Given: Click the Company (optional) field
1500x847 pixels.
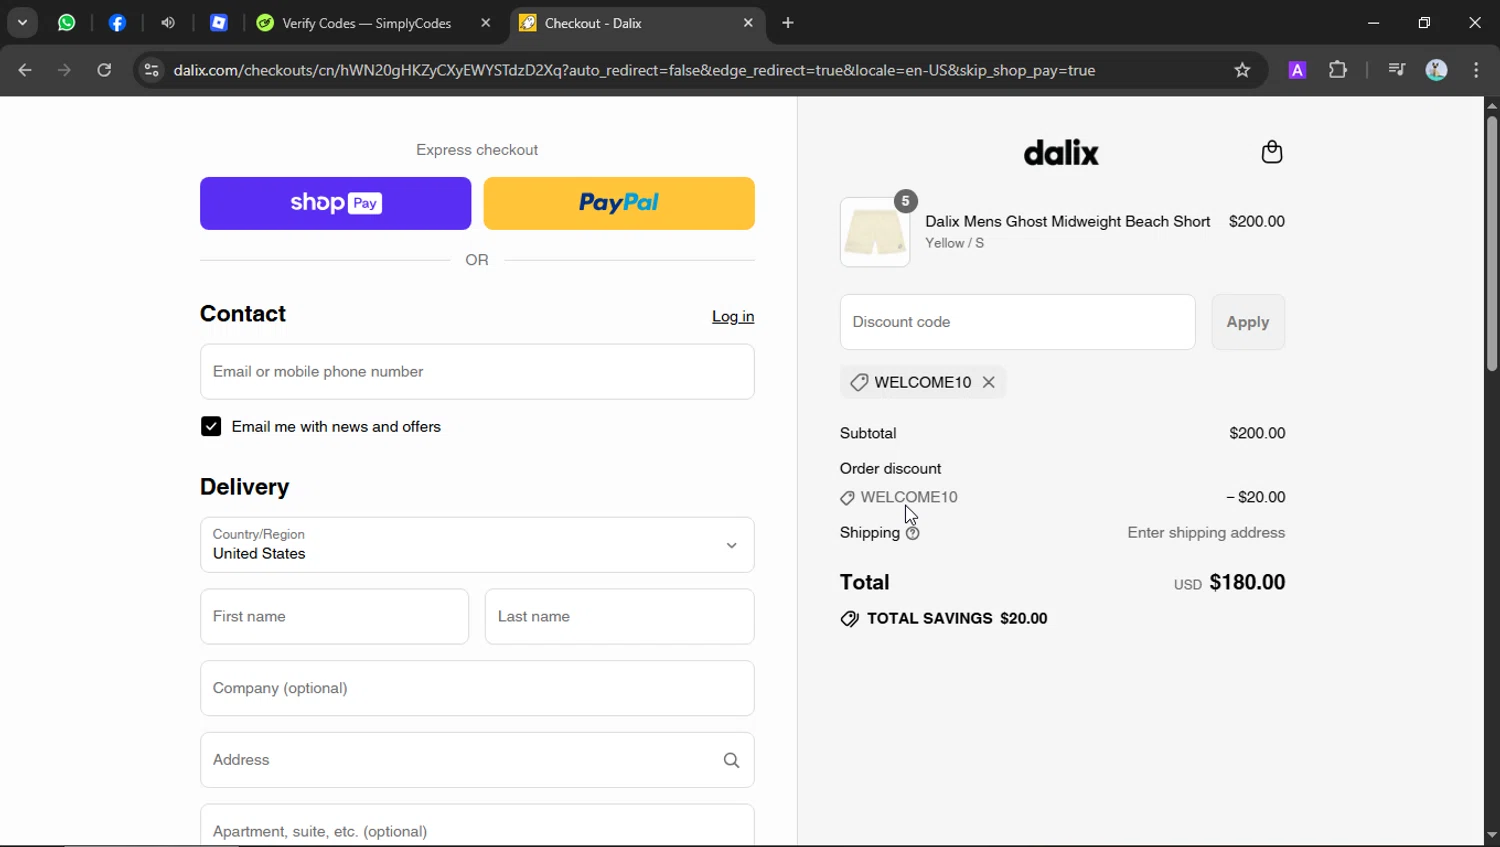Looking at the screenshot, I should pos(477,688).
